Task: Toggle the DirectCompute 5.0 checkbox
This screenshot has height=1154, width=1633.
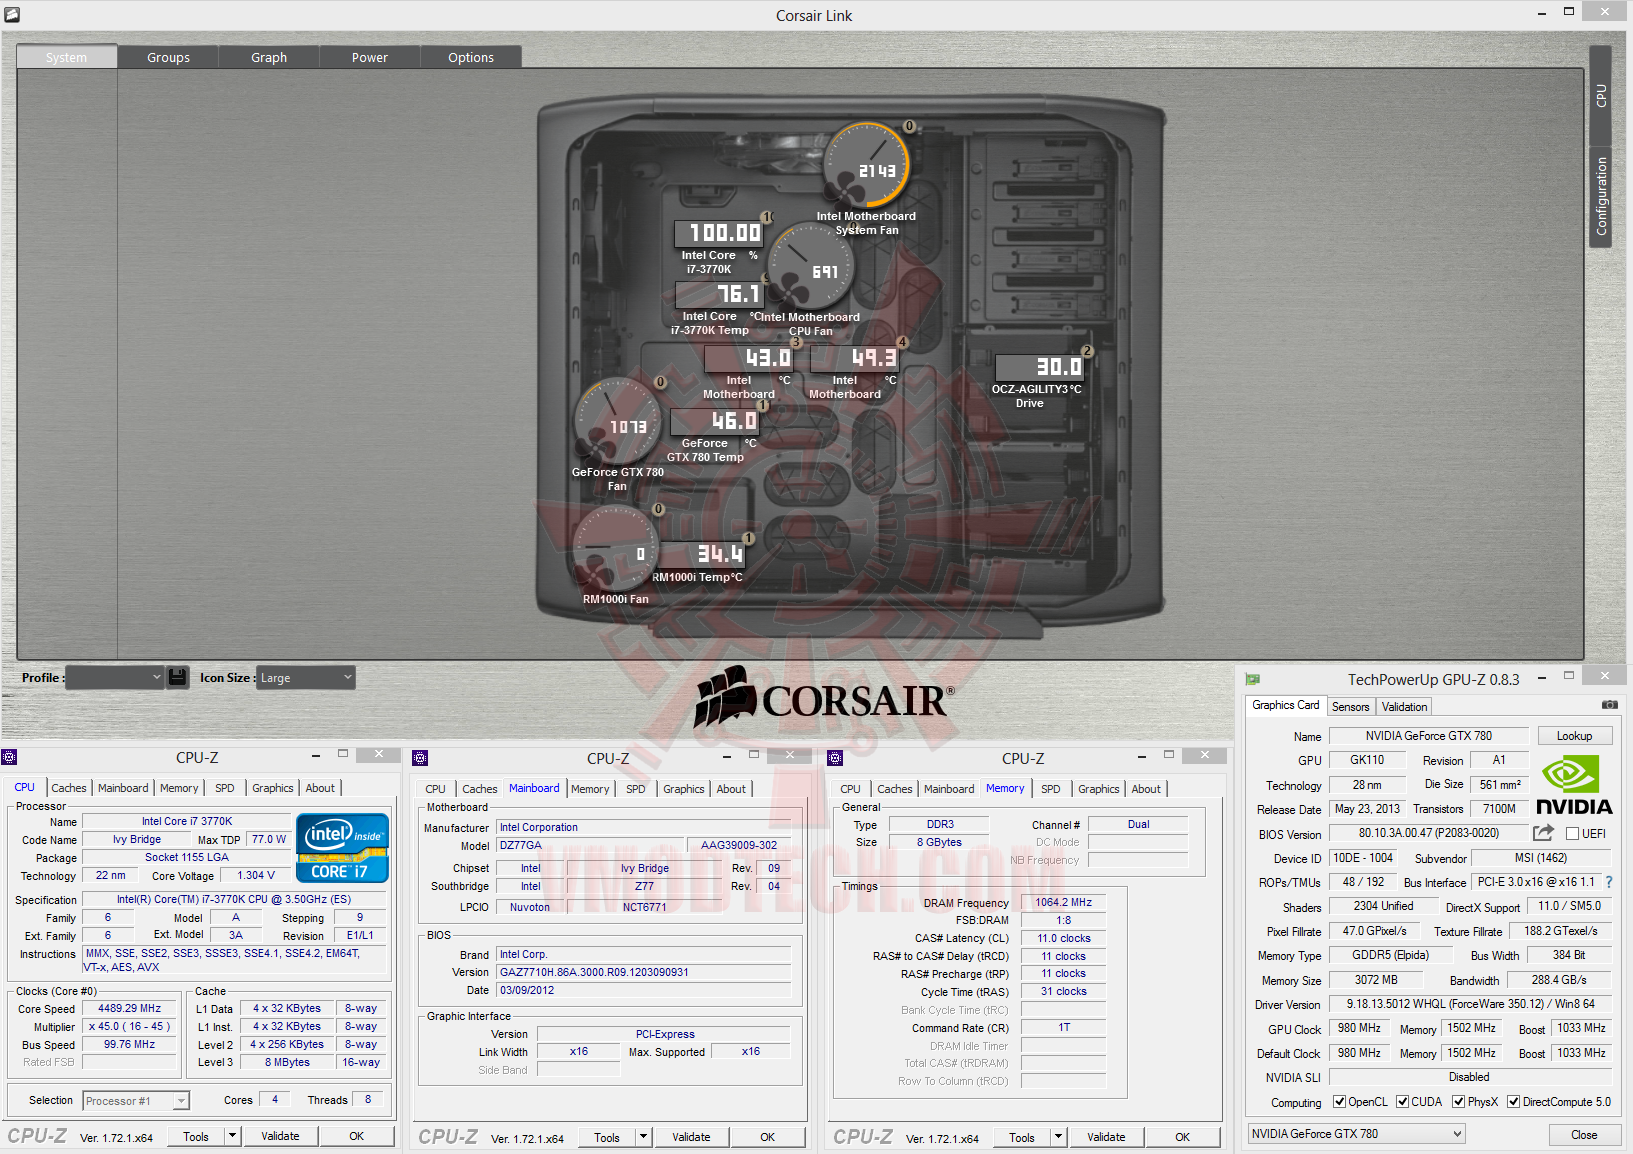Action: pos(1514,1102)
